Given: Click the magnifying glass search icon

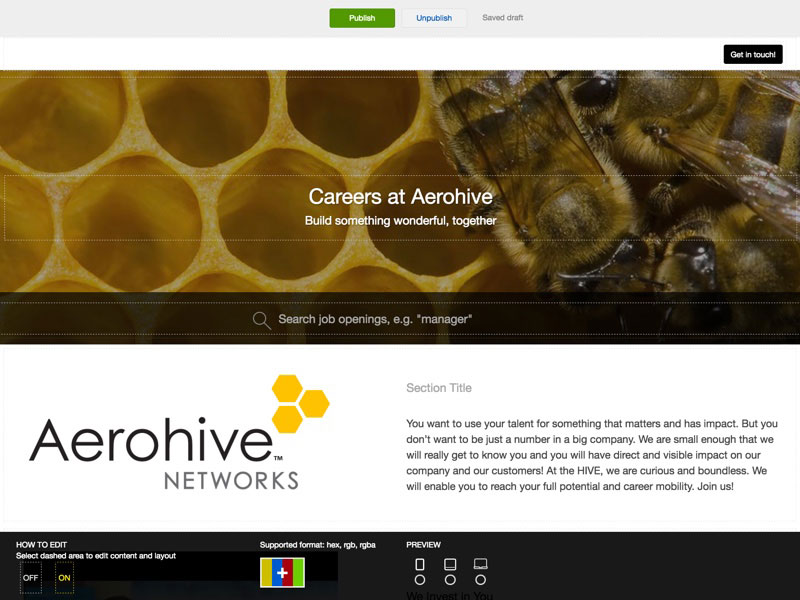Looking at the screenshot, I should click(262, 320).
